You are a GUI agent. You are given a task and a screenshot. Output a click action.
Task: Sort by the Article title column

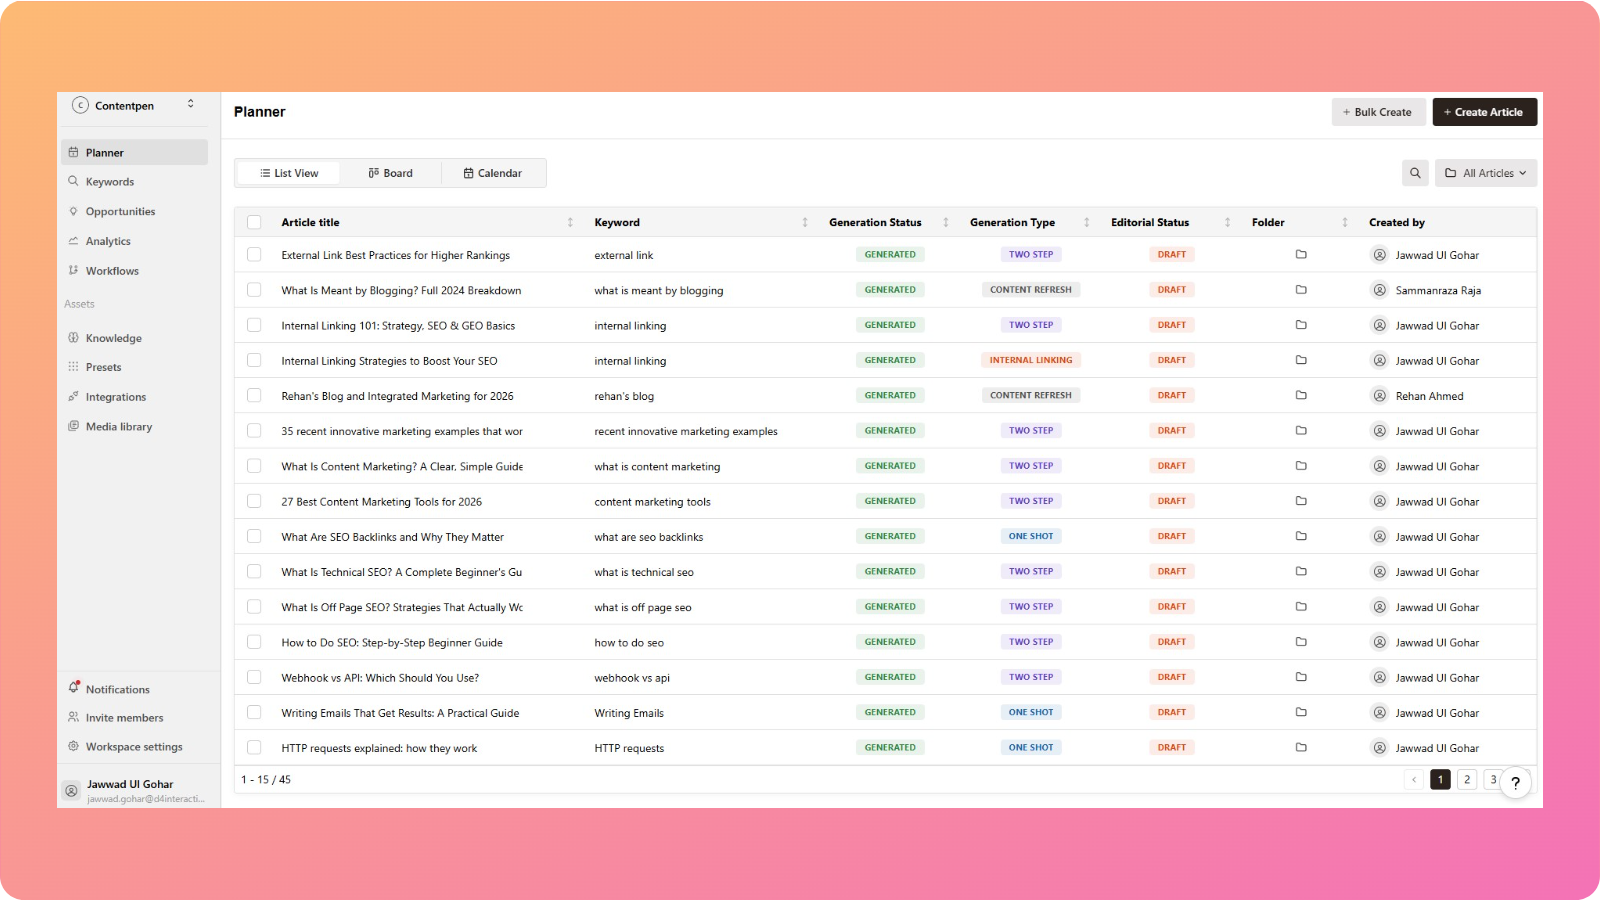click(570, 221)
